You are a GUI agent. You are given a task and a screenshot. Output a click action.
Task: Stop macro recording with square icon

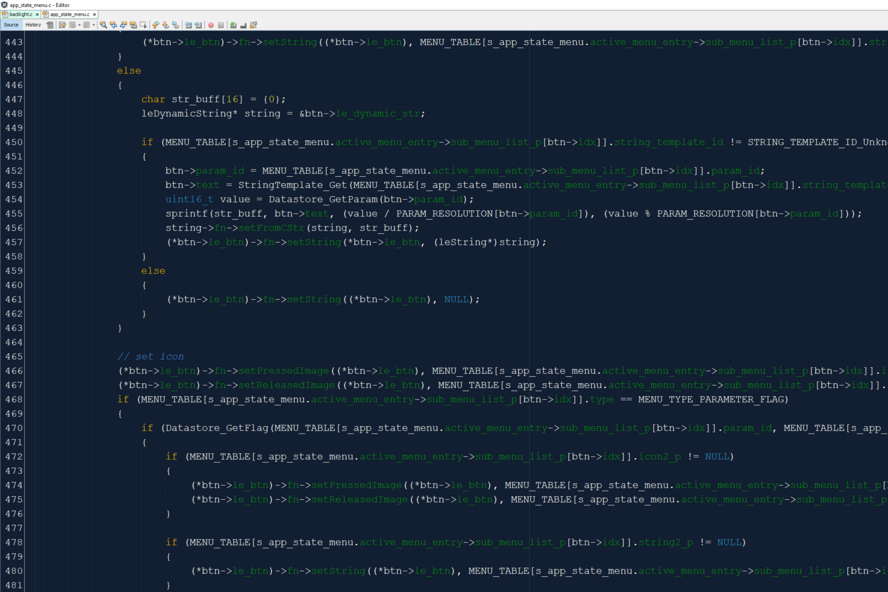pyautogui.click(x=221, y=25)
